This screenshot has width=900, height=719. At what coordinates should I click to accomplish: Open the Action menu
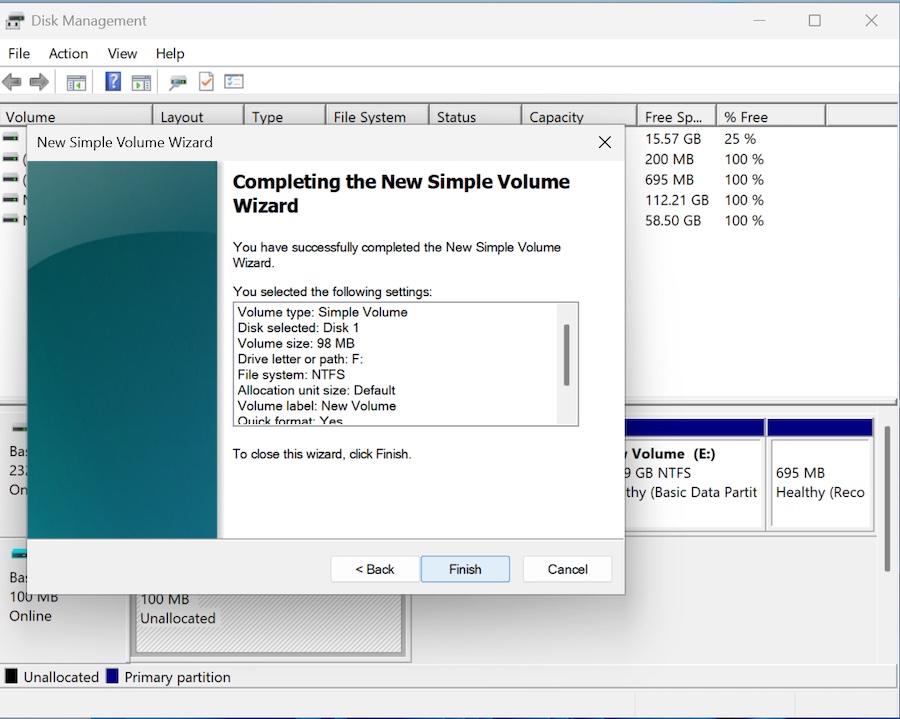(68, 54)
